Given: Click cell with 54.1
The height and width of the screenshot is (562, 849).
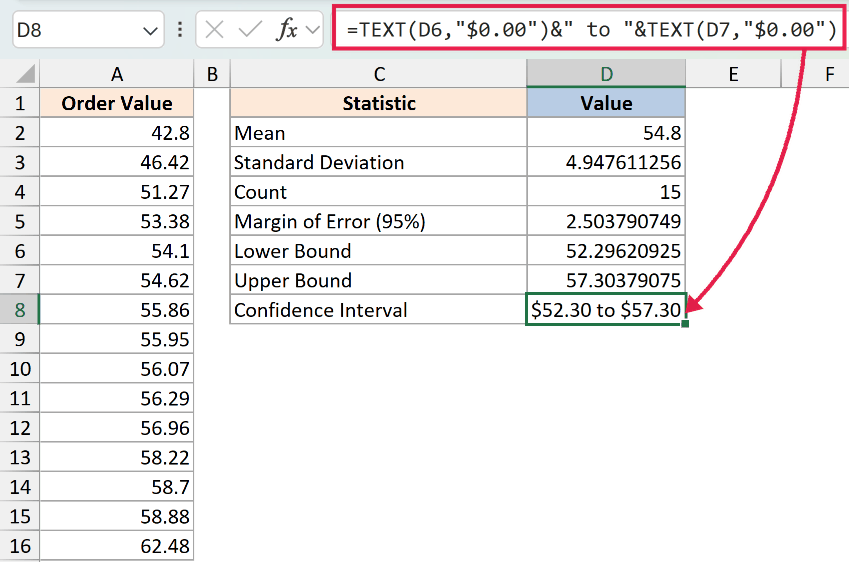Looking at the screenshot, I should point(116,251).
